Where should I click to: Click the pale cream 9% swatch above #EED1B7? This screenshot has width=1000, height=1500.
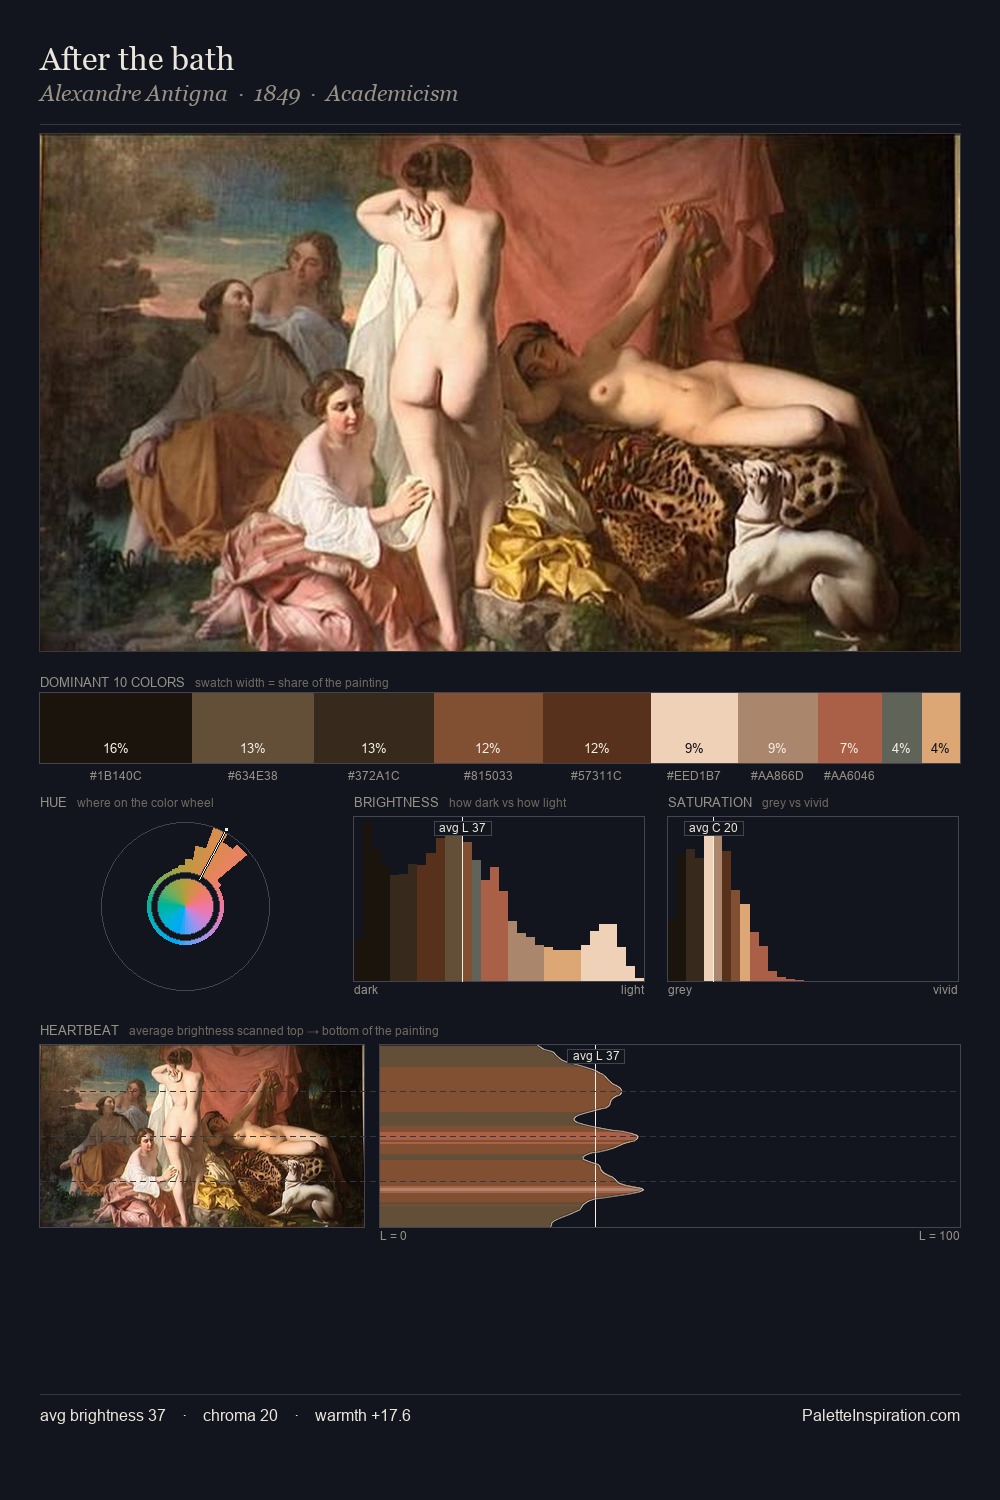(694, 728)
